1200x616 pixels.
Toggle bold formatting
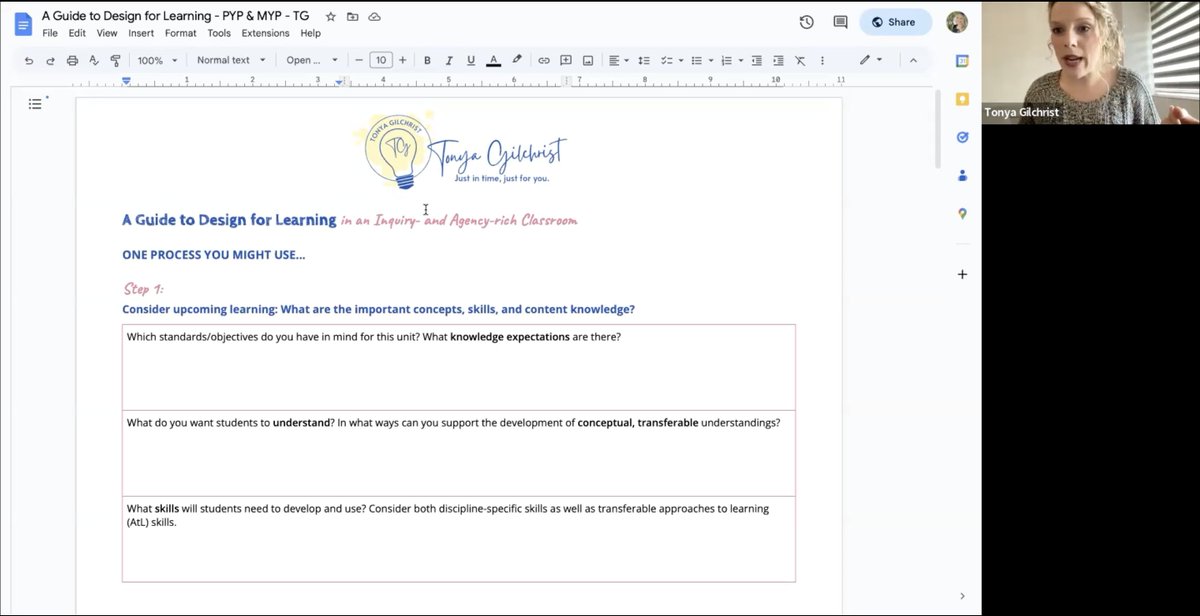(427, 60)
